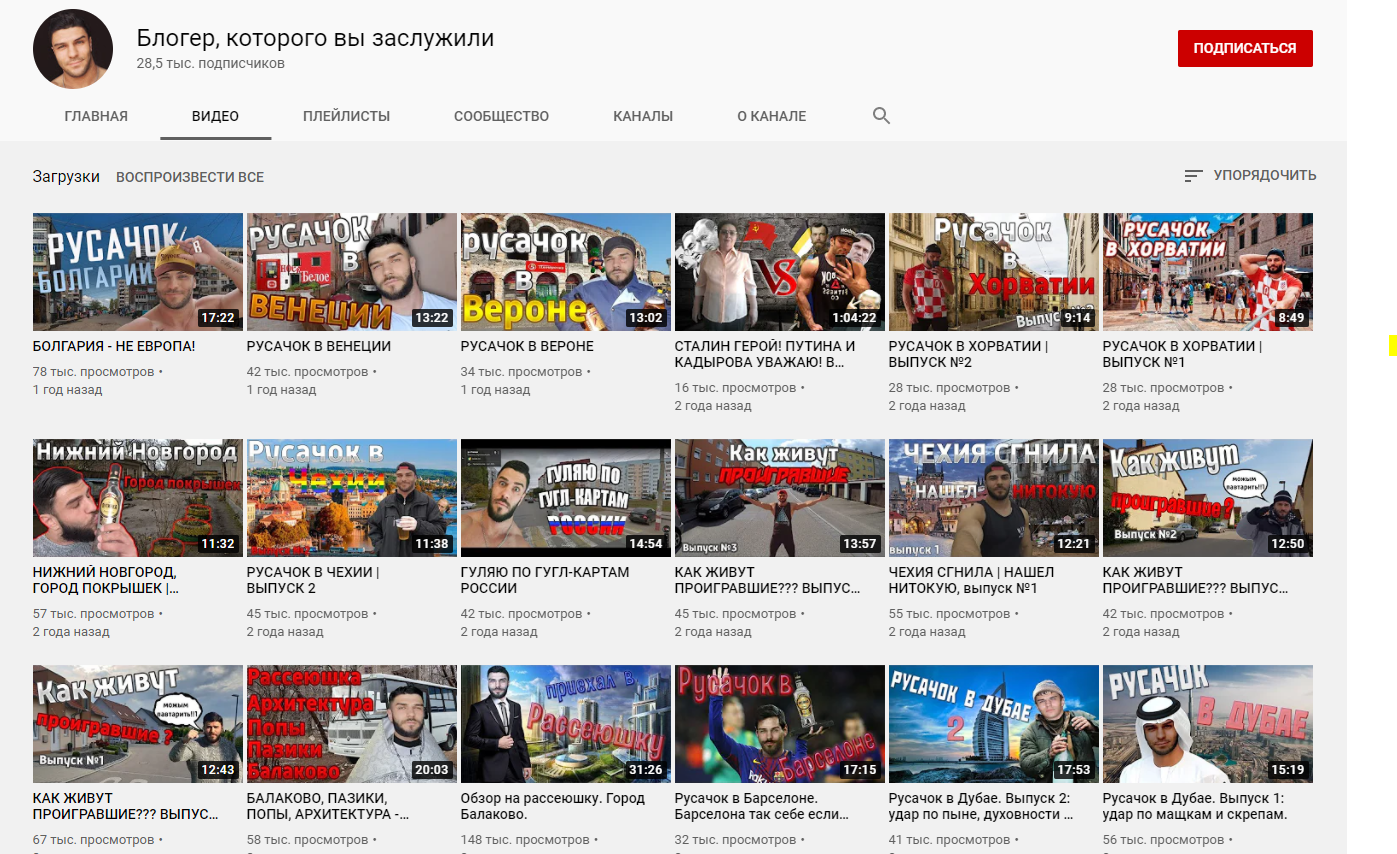Play the 20:03 Балаково architecture thumbnail

click(352, 724)
